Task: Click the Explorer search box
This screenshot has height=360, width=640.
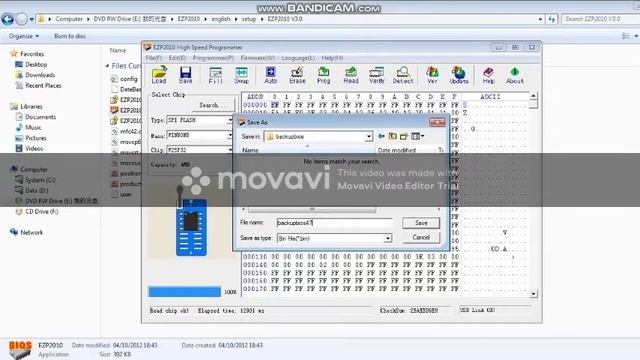Action: (600, 19)
